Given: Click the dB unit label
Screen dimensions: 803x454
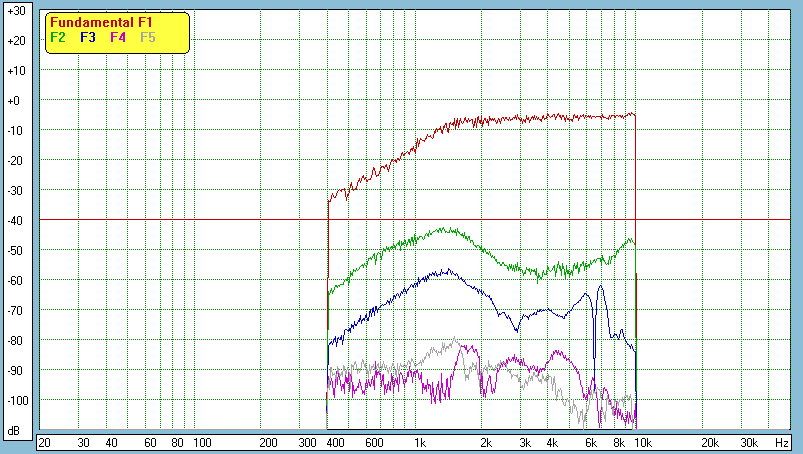Looking at the screenshot, I should click(x=15, y=431).
